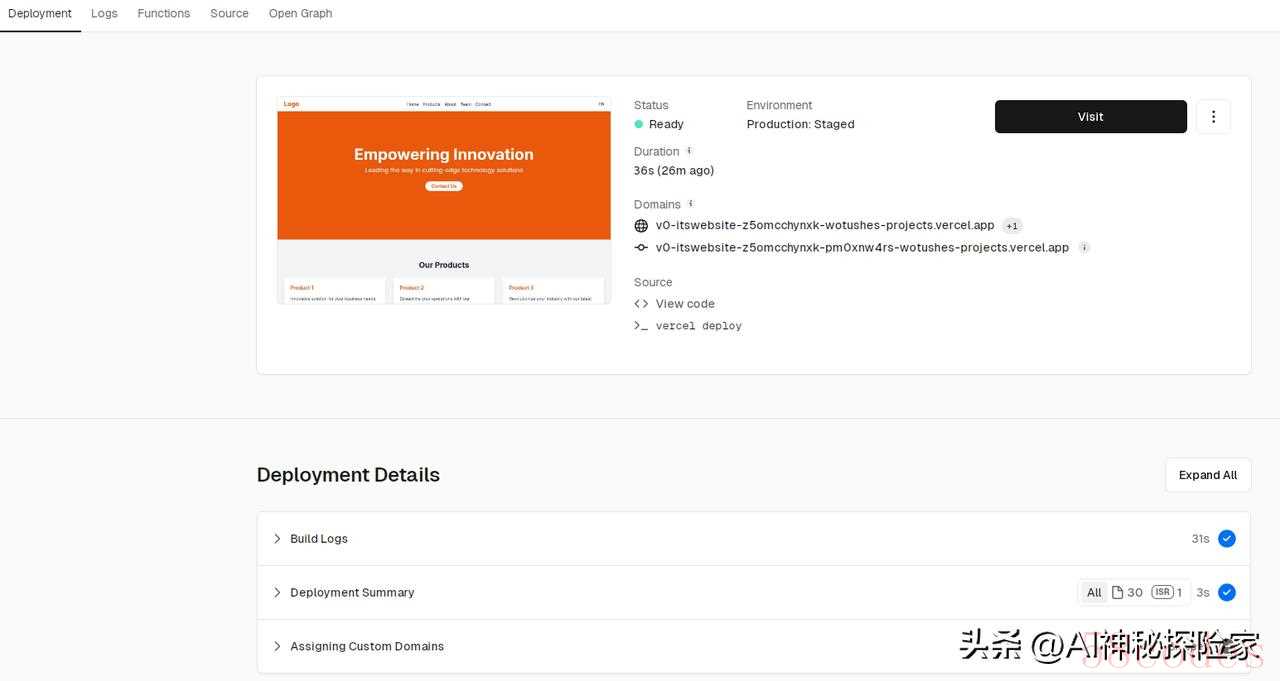Open v0-itswebsite-z5omcchynxk-wotushes-projects.vercel.app domain link
This screenshot has width=1280, height=681.
(825, 226)
